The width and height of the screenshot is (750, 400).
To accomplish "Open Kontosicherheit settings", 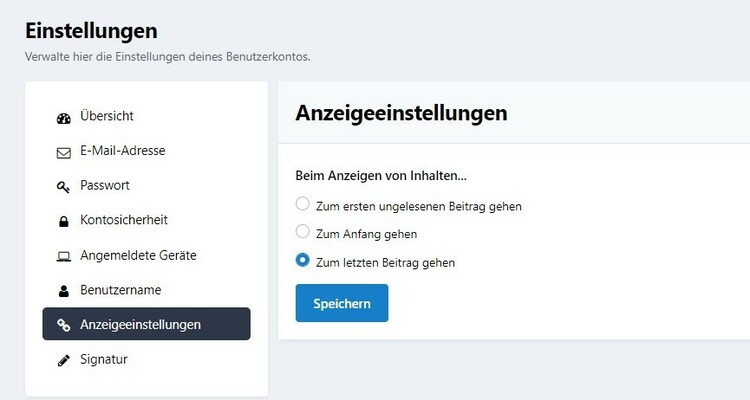I will point(124,220).
